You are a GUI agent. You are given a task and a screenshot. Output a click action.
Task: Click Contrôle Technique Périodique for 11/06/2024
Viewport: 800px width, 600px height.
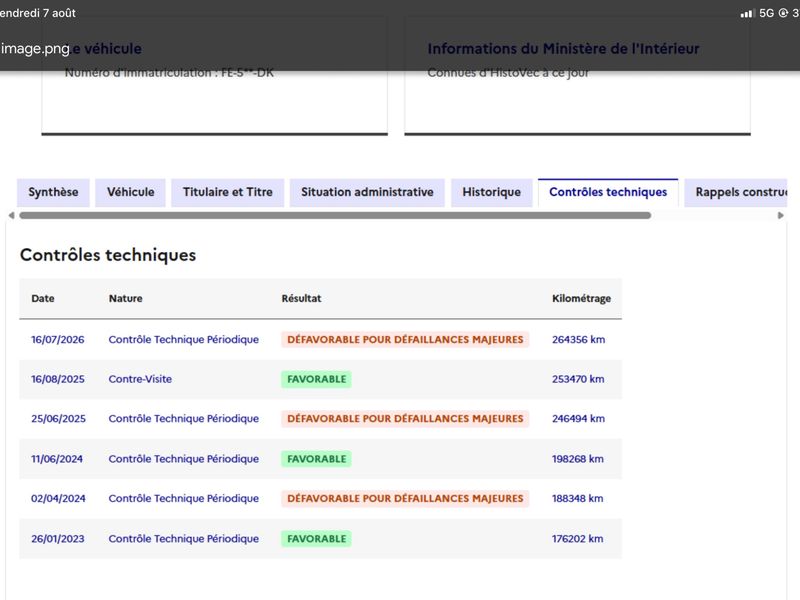tap(184, 459)
